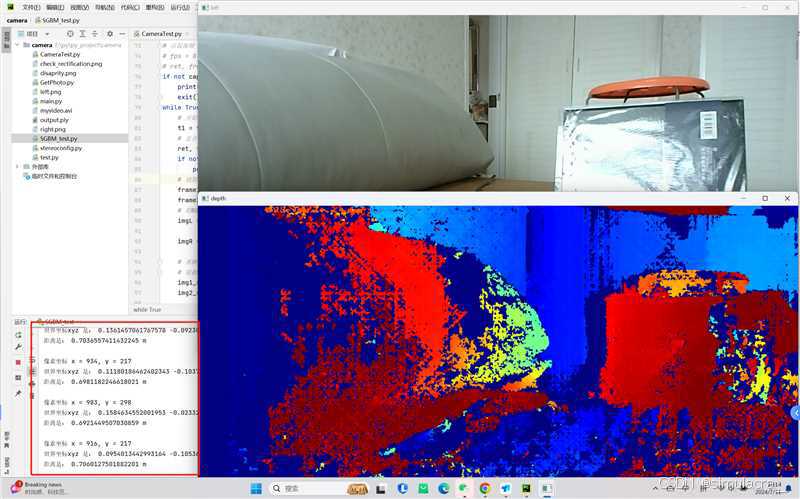Click the collapse all icon in Project panel
The image size is (800, 499).
point(94,34)
